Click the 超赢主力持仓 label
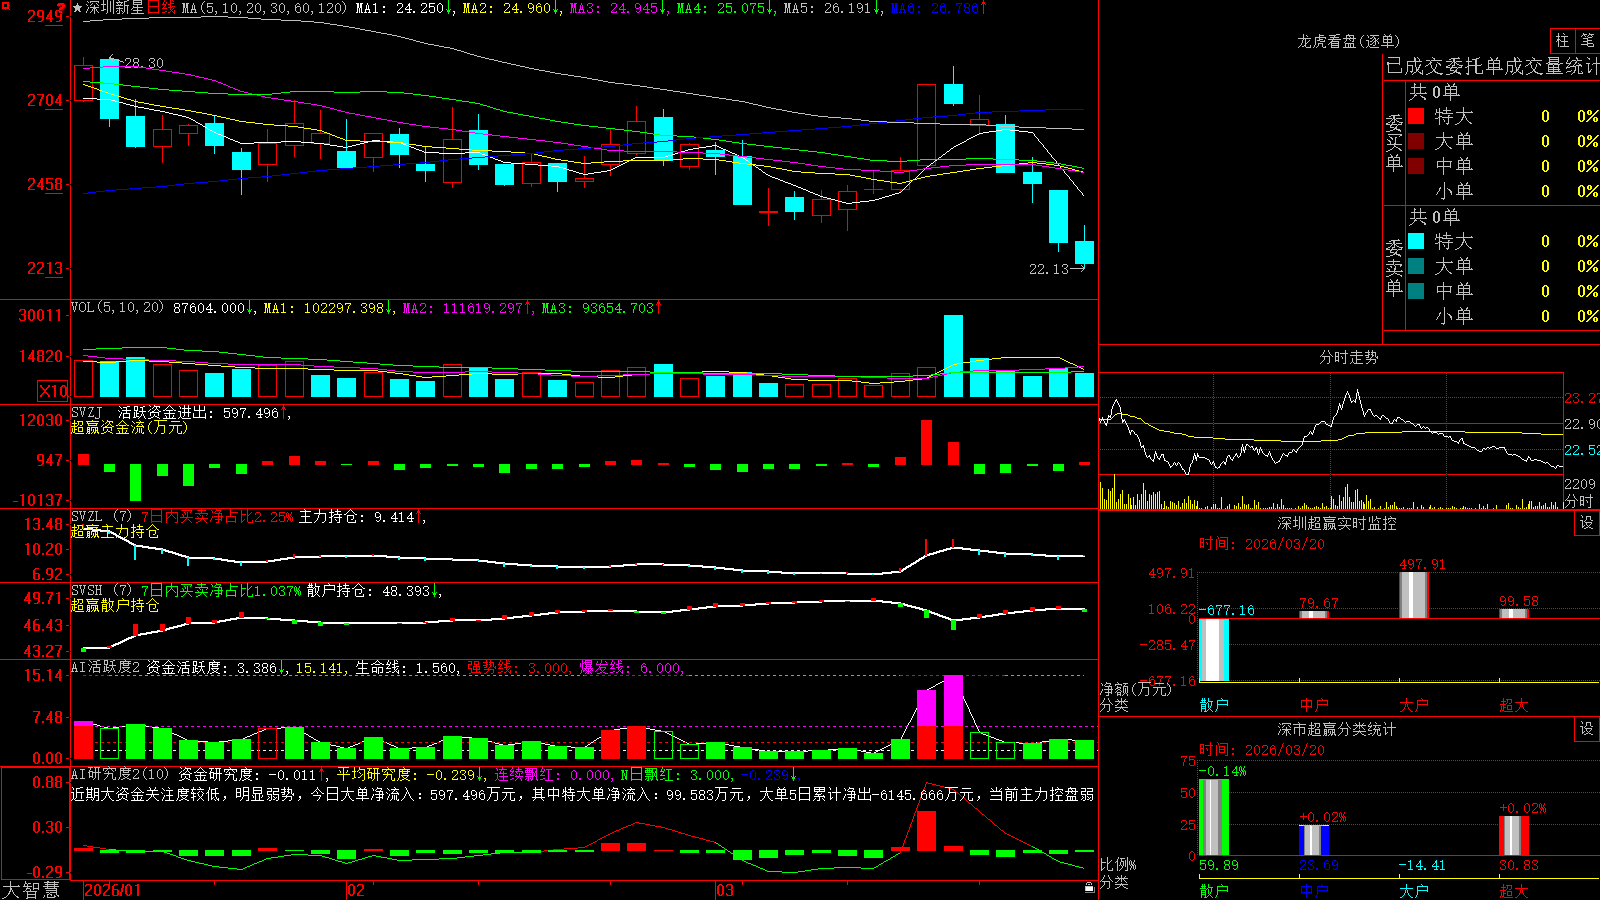 (115, 531)
